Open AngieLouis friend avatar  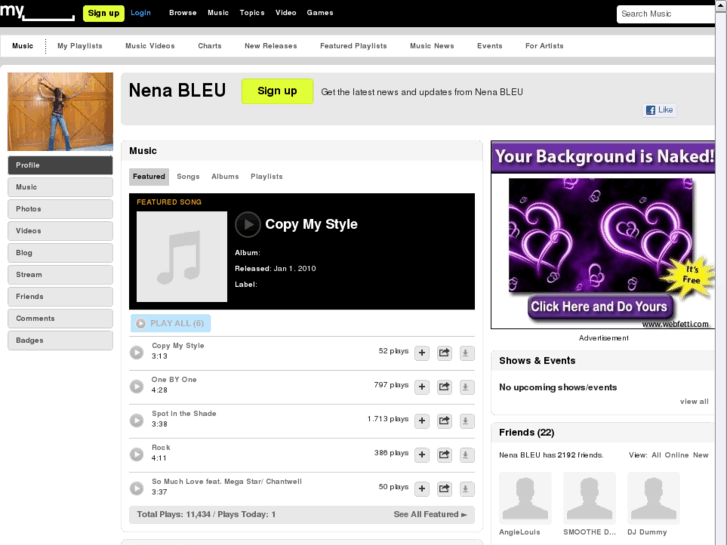pos(525,498)
